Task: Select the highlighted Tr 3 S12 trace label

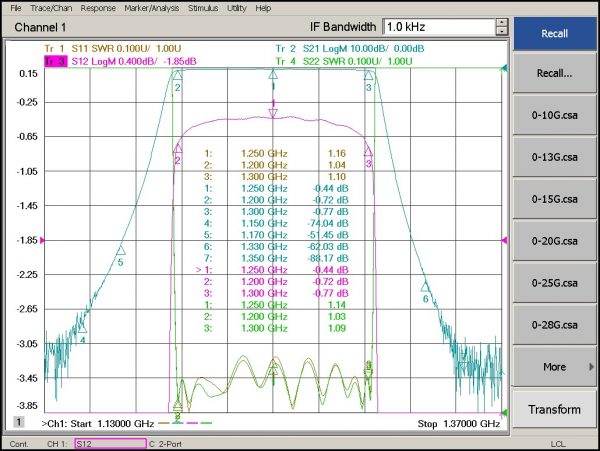Action: pos(121,61)
